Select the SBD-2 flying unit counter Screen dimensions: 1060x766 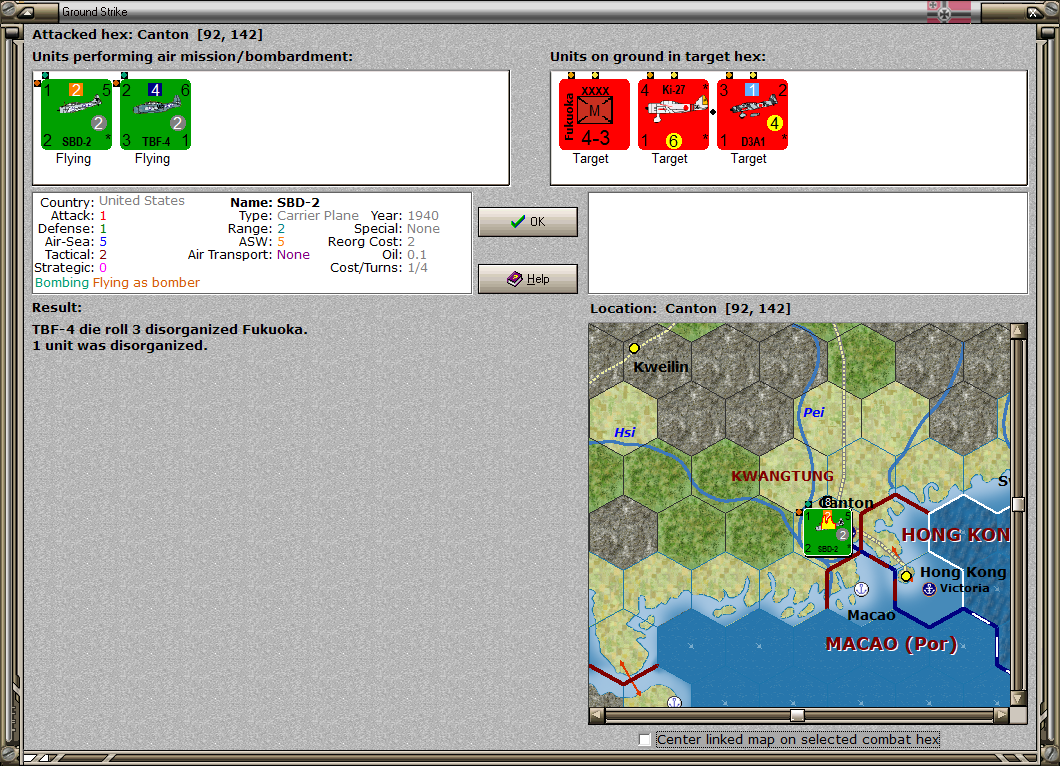point(76,114)
